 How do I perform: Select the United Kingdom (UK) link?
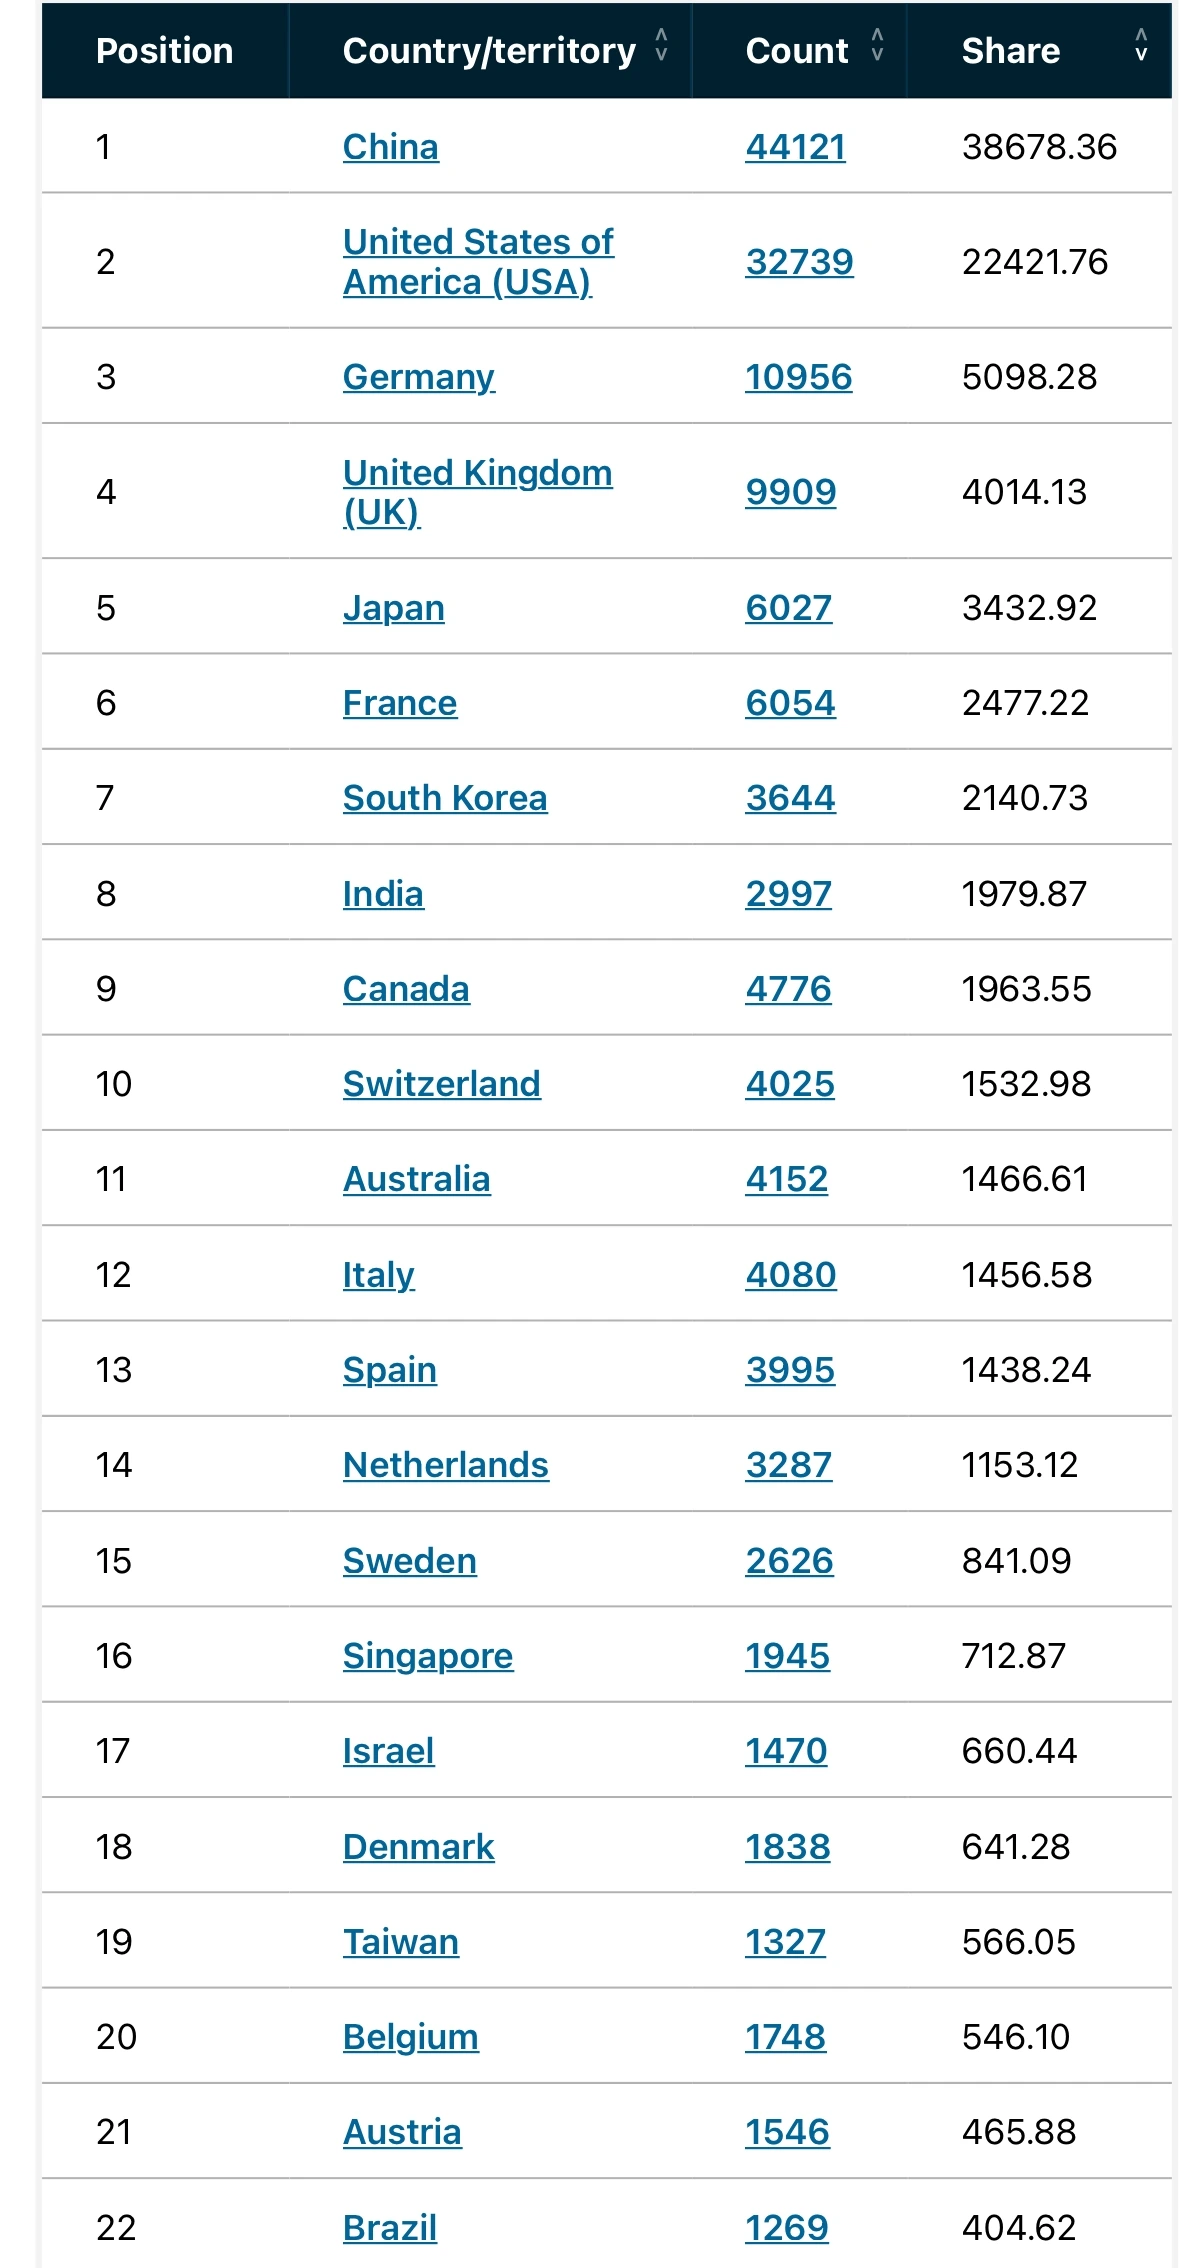pyautogui.click(x=477, y=492)
